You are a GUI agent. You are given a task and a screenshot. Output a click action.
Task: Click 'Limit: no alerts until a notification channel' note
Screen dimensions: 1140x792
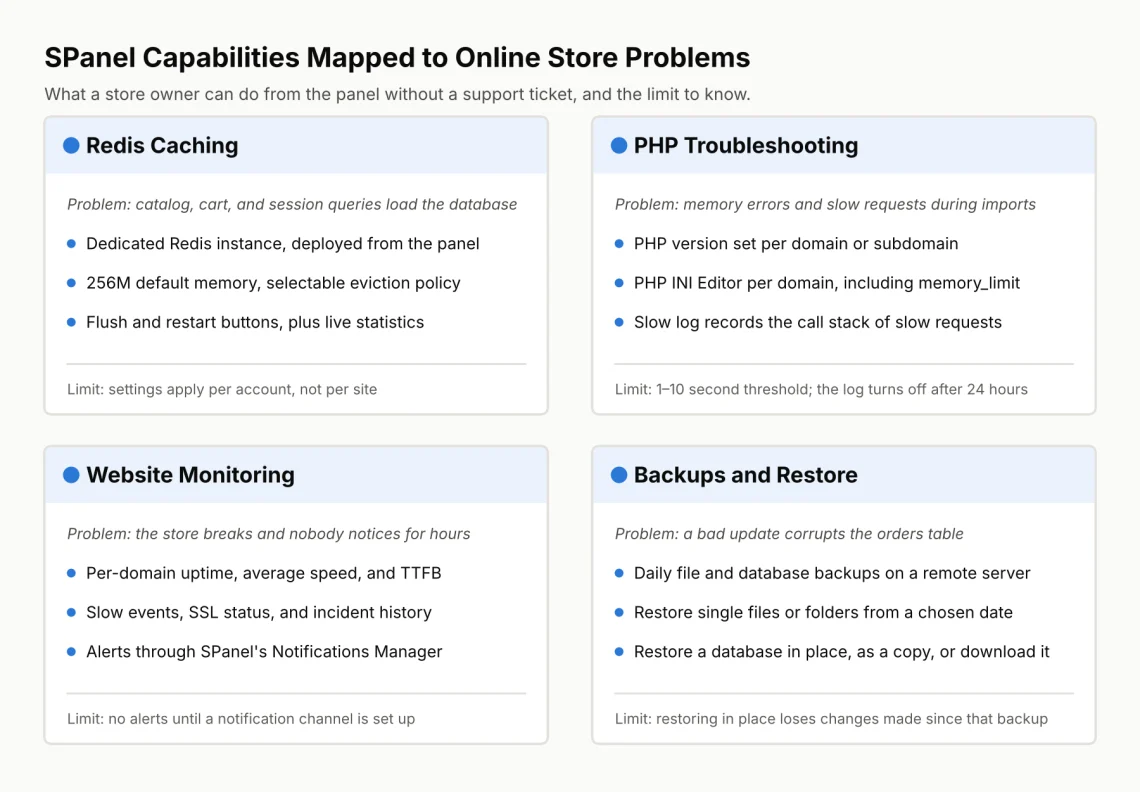click(241, 719)
